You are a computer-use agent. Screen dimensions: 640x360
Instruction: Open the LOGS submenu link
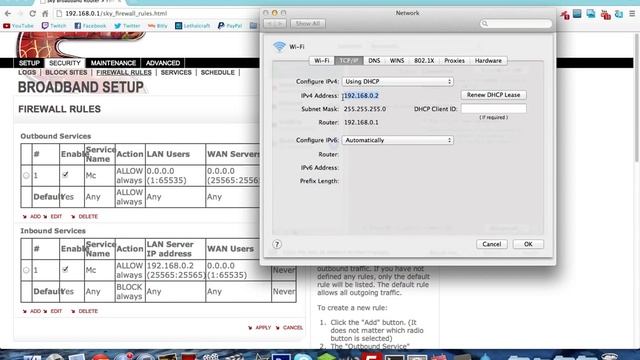point(27,72)
